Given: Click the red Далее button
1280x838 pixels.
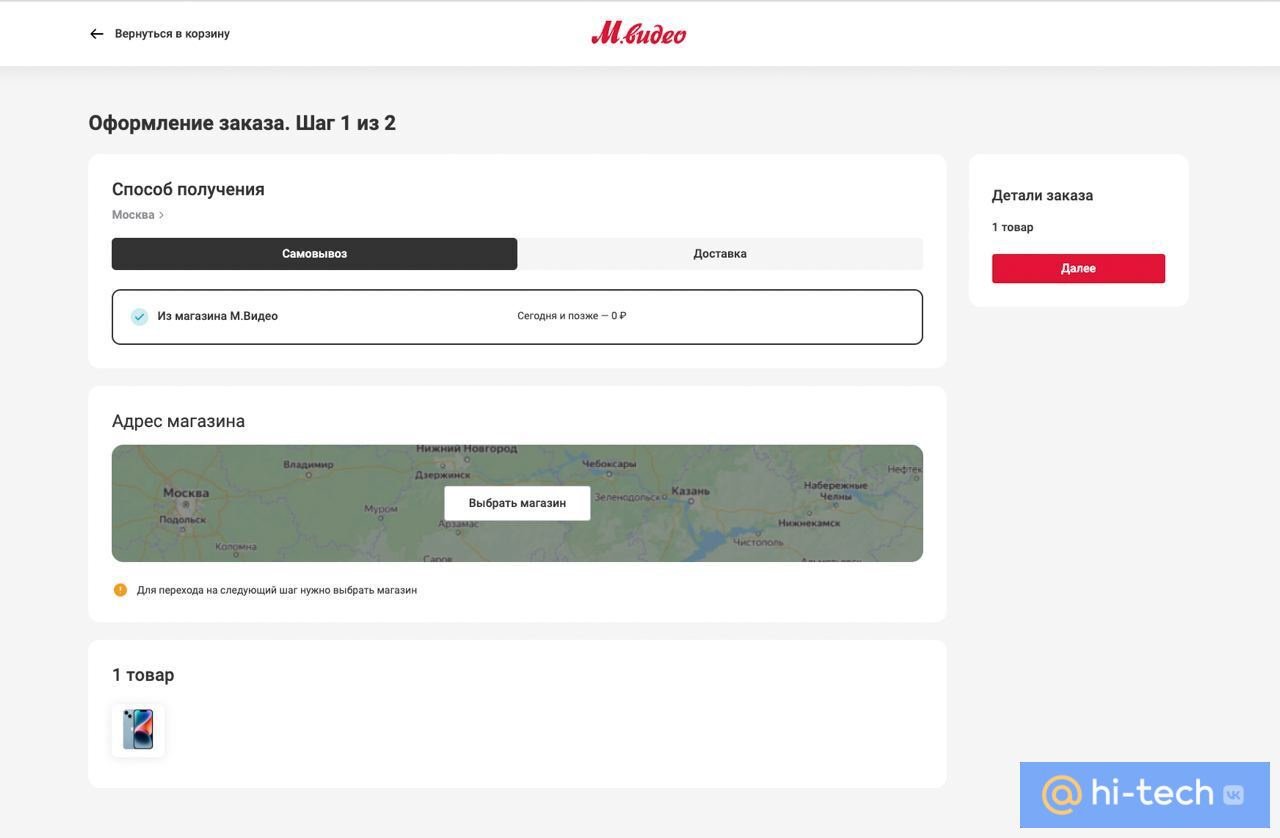Looking at the screenshot, I should coord(1078,268).
